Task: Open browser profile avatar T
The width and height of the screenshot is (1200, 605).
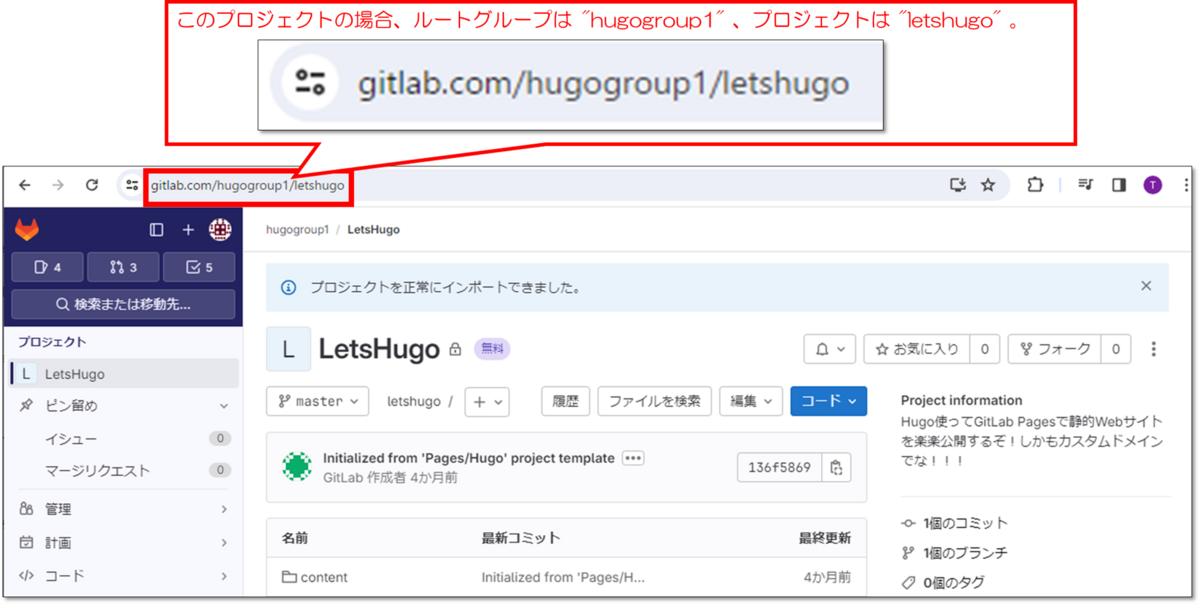Action: pyautogui.click(x=1153, y=185)
